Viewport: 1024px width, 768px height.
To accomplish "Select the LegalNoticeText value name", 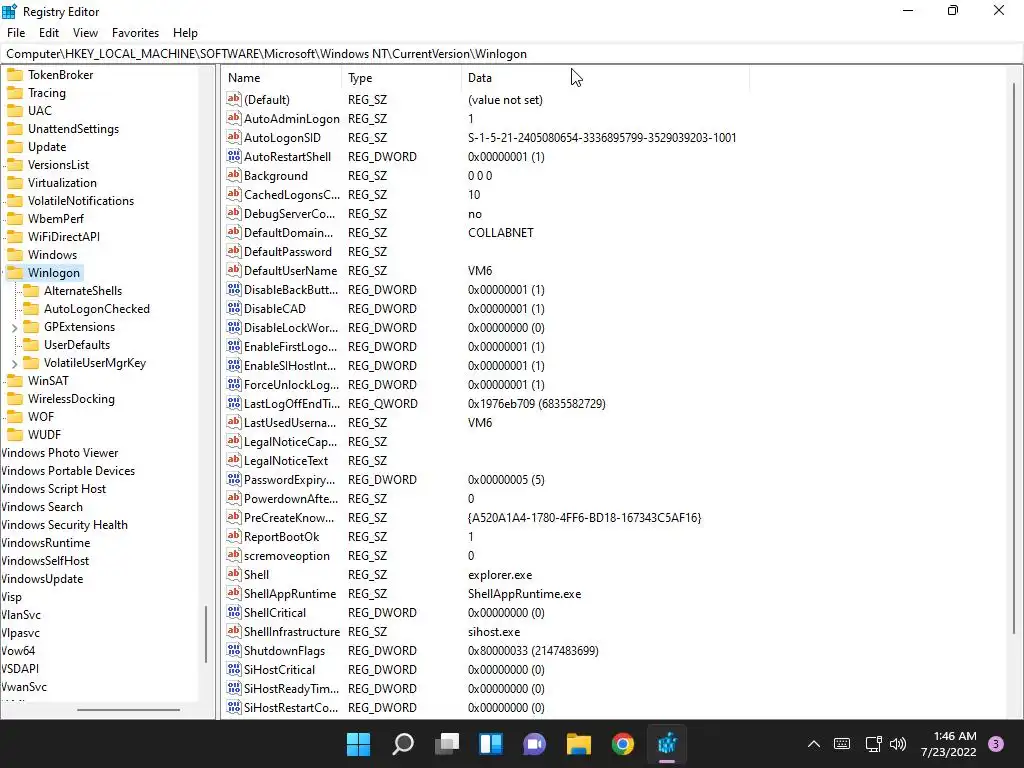I will click(286, 461).
